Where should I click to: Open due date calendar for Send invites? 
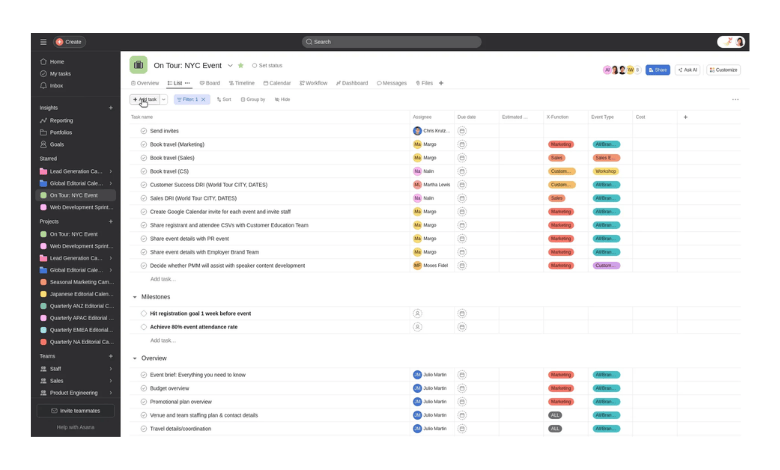click(462, 131)
